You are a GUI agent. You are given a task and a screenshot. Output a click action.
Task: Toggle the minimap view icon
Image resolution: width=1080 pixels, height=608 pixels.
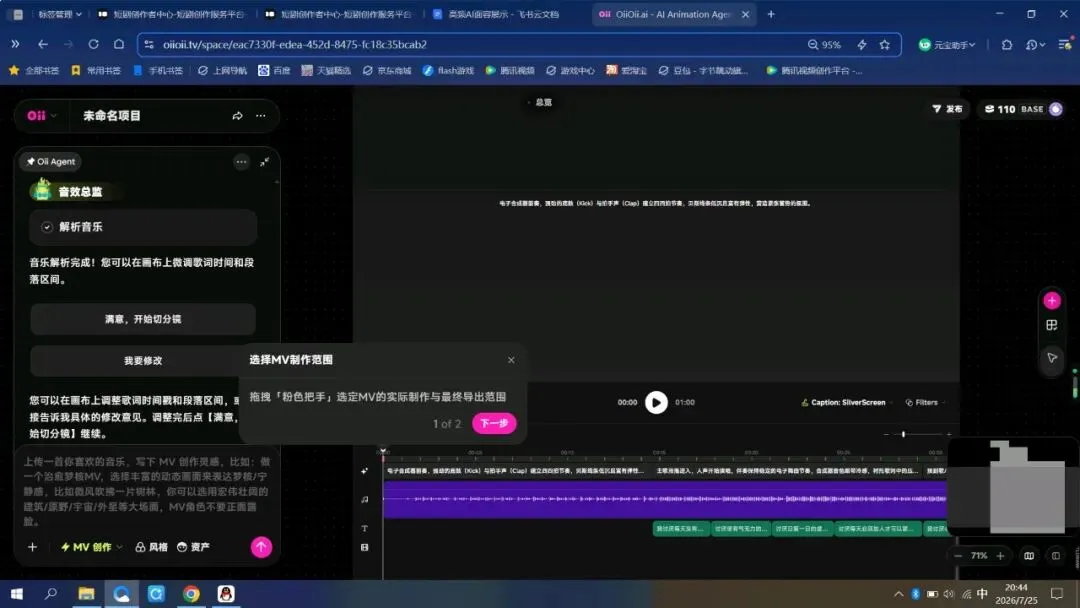[x=1029, y=556]
